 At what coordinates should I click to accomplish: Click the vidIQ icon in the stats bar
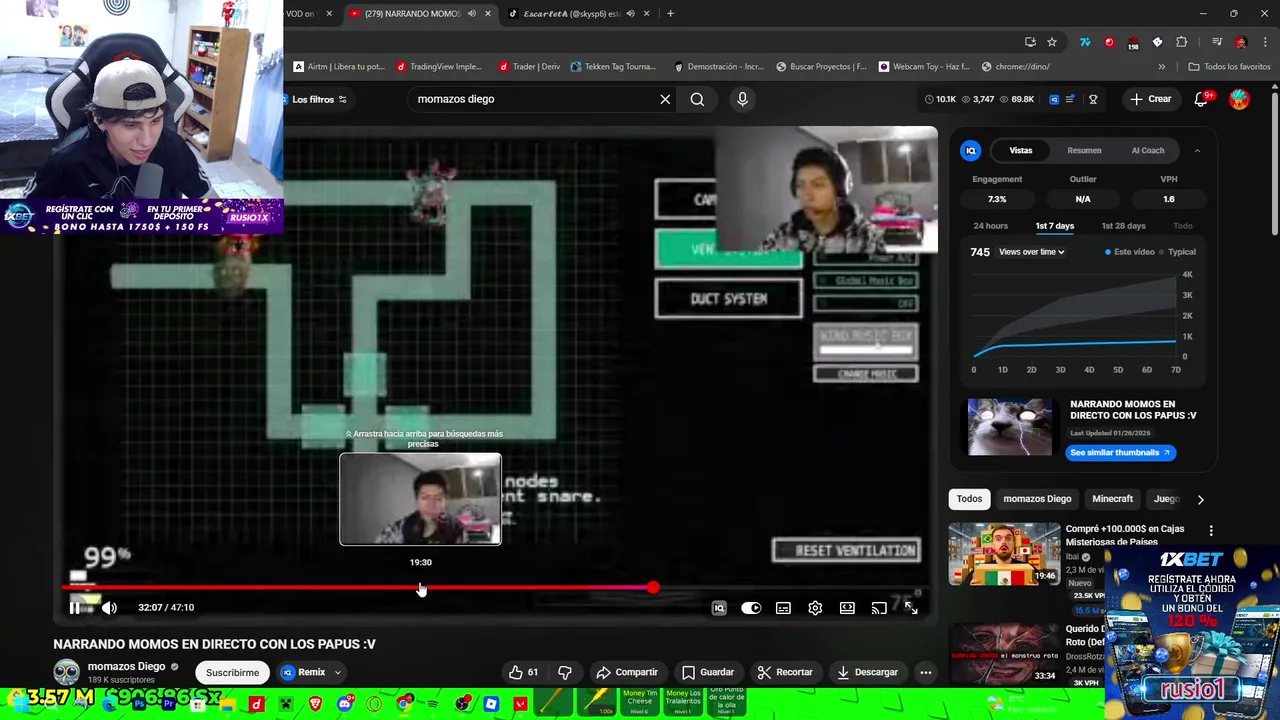pyautogui.click(x=1054, y=99)
